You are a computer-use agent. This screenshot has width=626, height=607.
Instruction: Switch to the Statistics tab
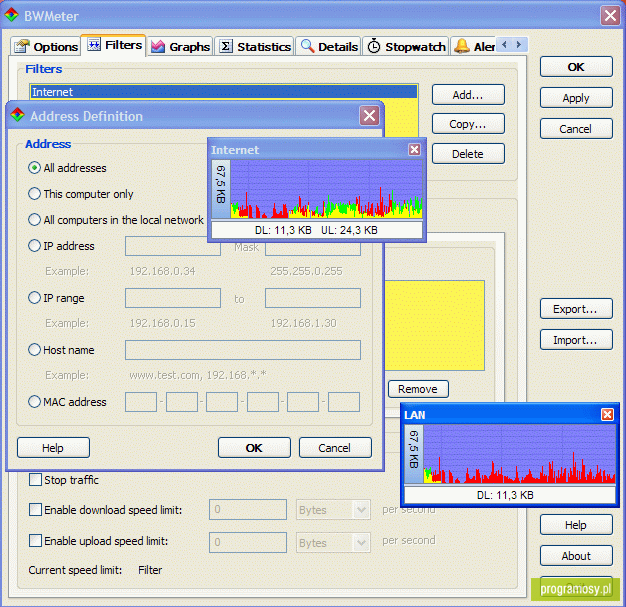[x=255, y=47]
